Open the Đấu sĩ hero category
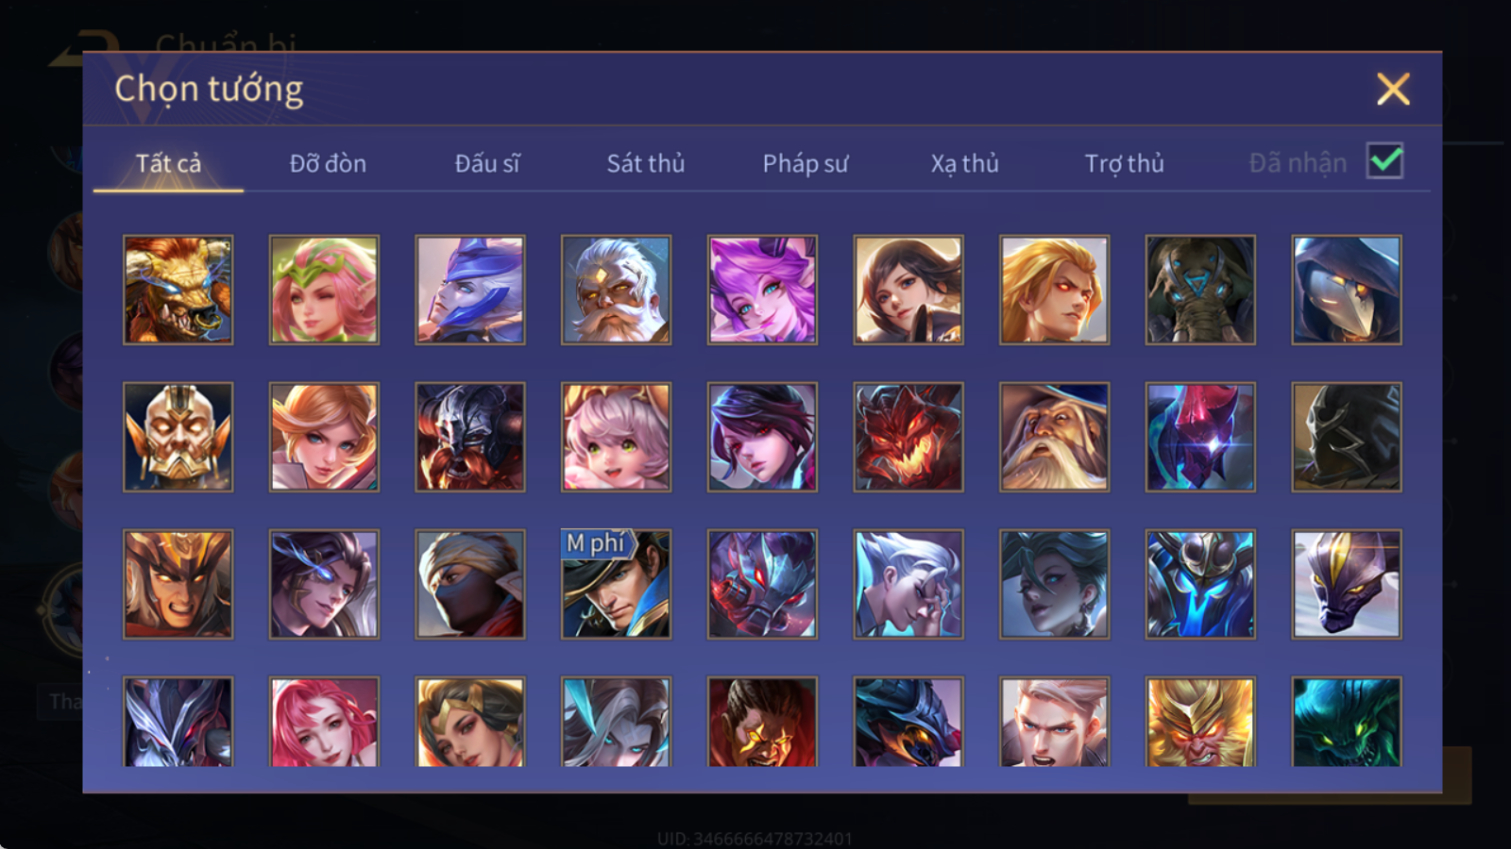1511x849 pixels. coord(487,163)
